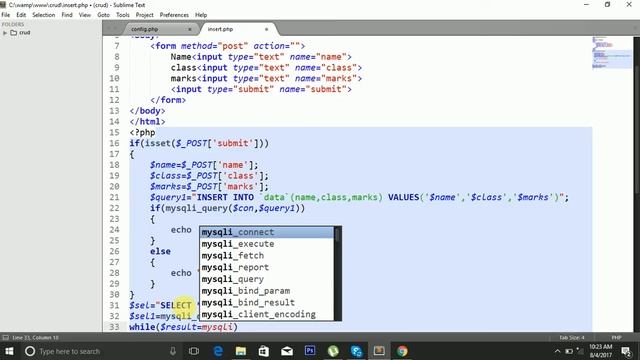This screenshot has width=640, height=360.
Task: Open the Edit menu
Action: point(21,15)
